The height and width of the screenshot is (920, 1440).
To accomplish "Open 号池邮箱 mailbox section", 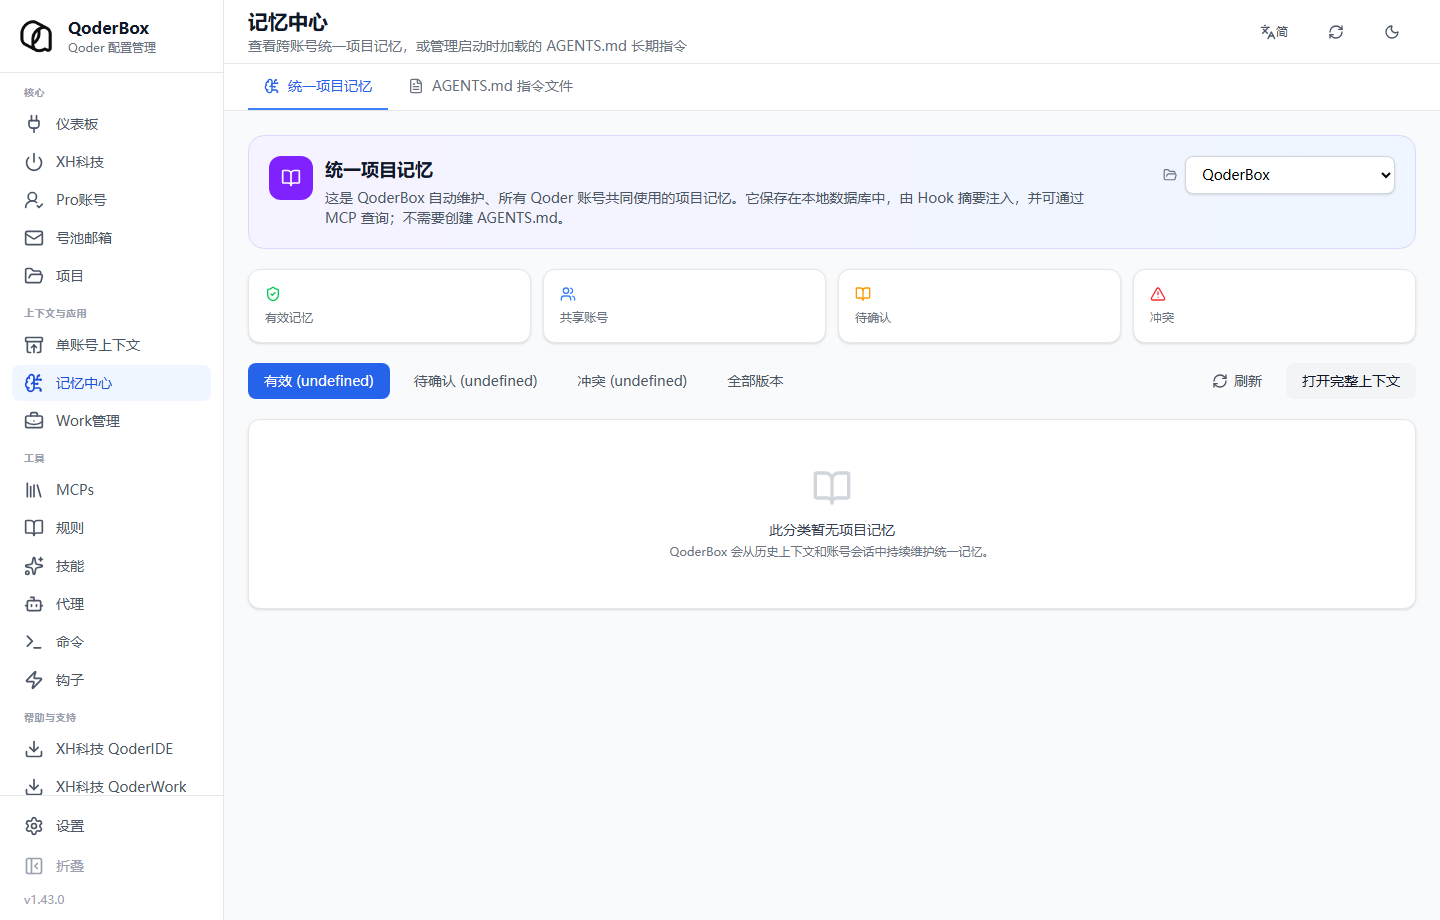I will click(111, 238).
